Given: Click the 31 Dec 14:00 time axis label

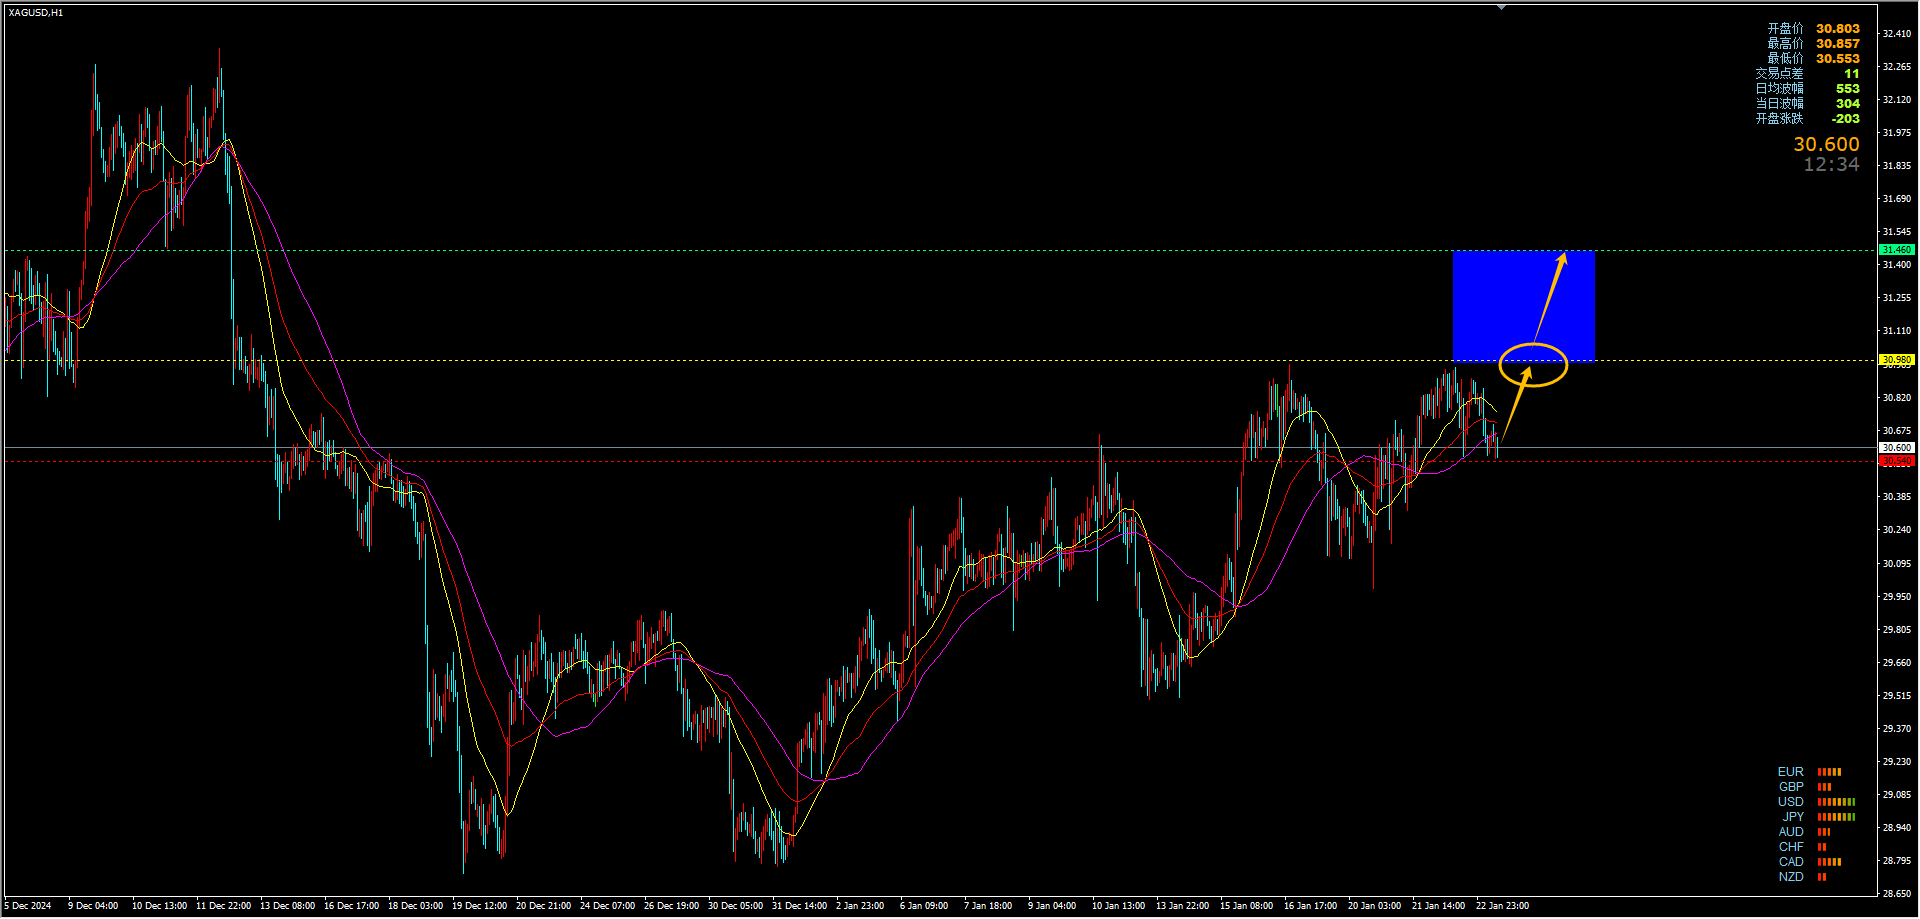Looking at the screenshot, I should click(800, 906).
